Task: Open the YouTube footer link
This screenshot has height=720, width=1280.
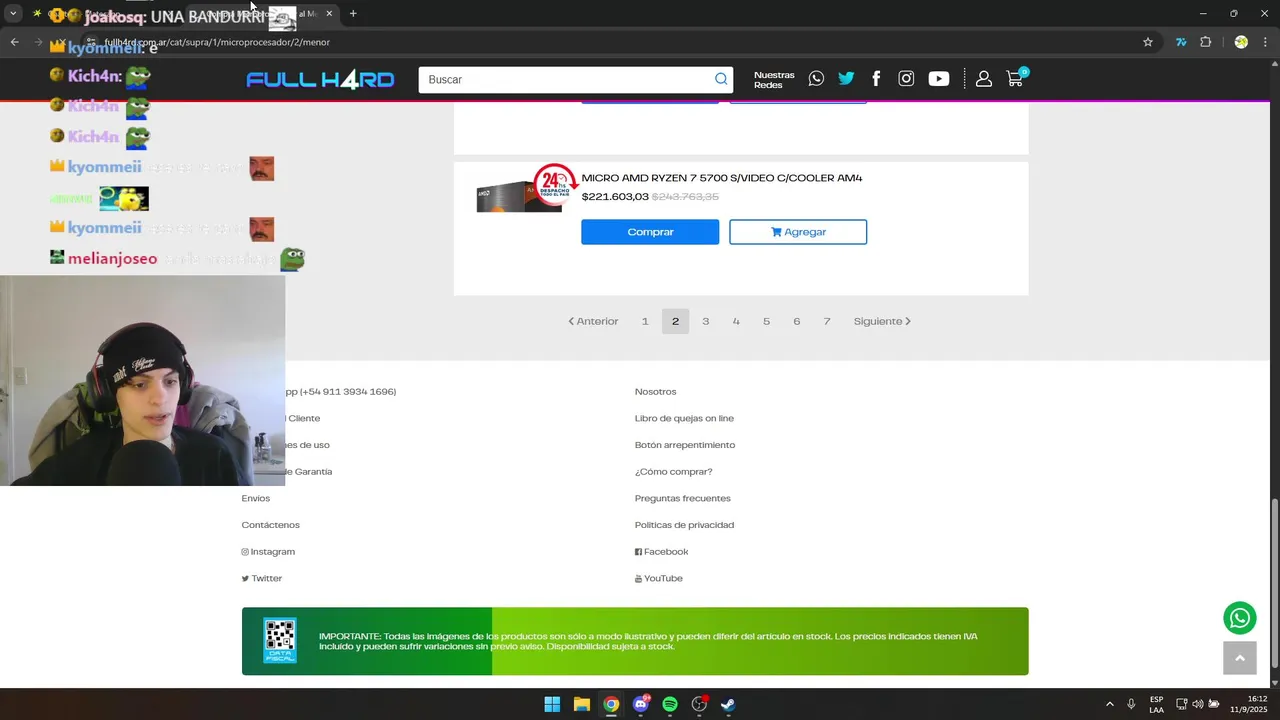Action: point(658,578)
